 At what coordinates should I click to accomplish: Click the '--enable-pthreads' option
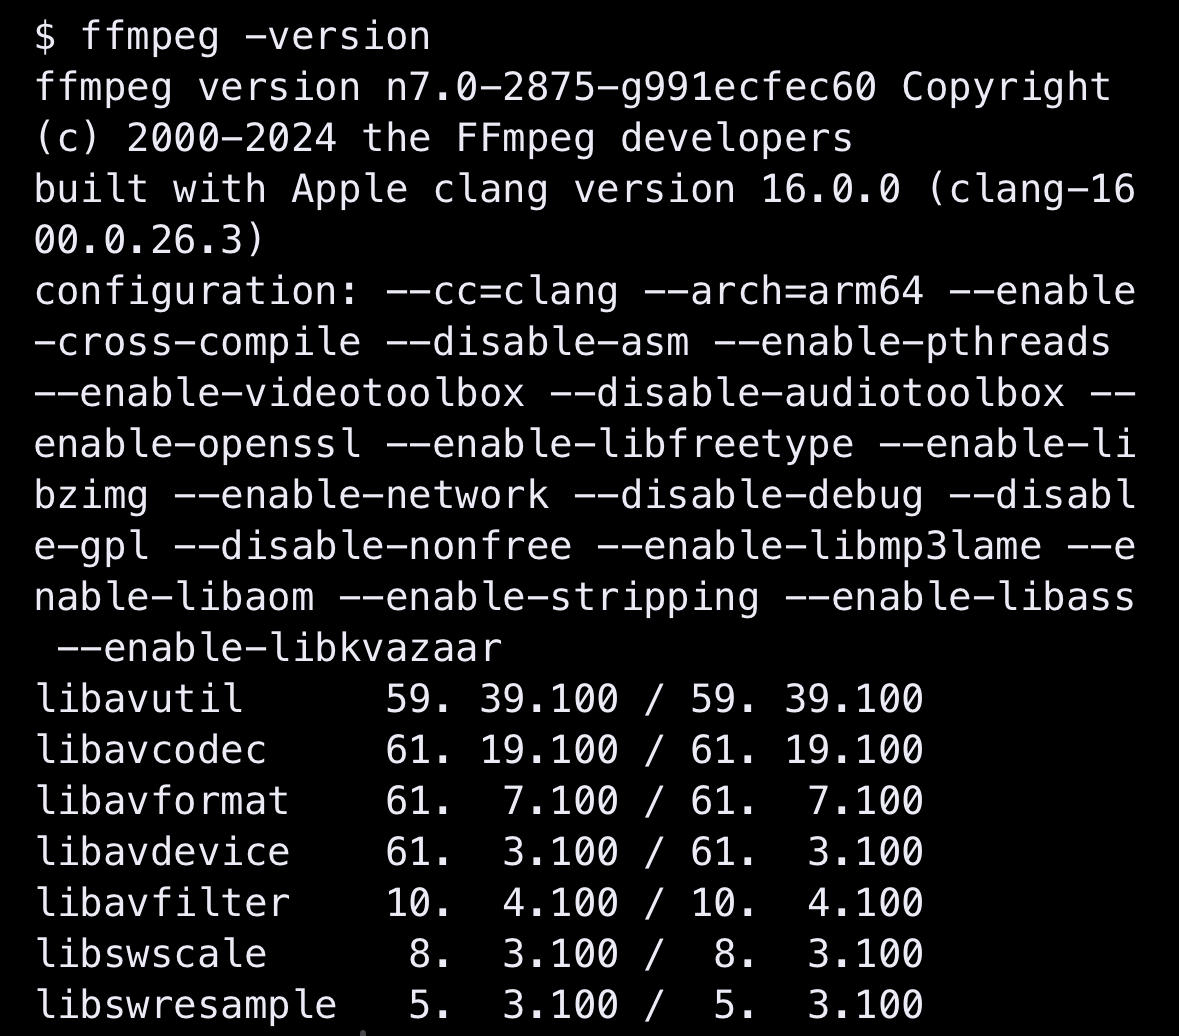click(912, 343)
